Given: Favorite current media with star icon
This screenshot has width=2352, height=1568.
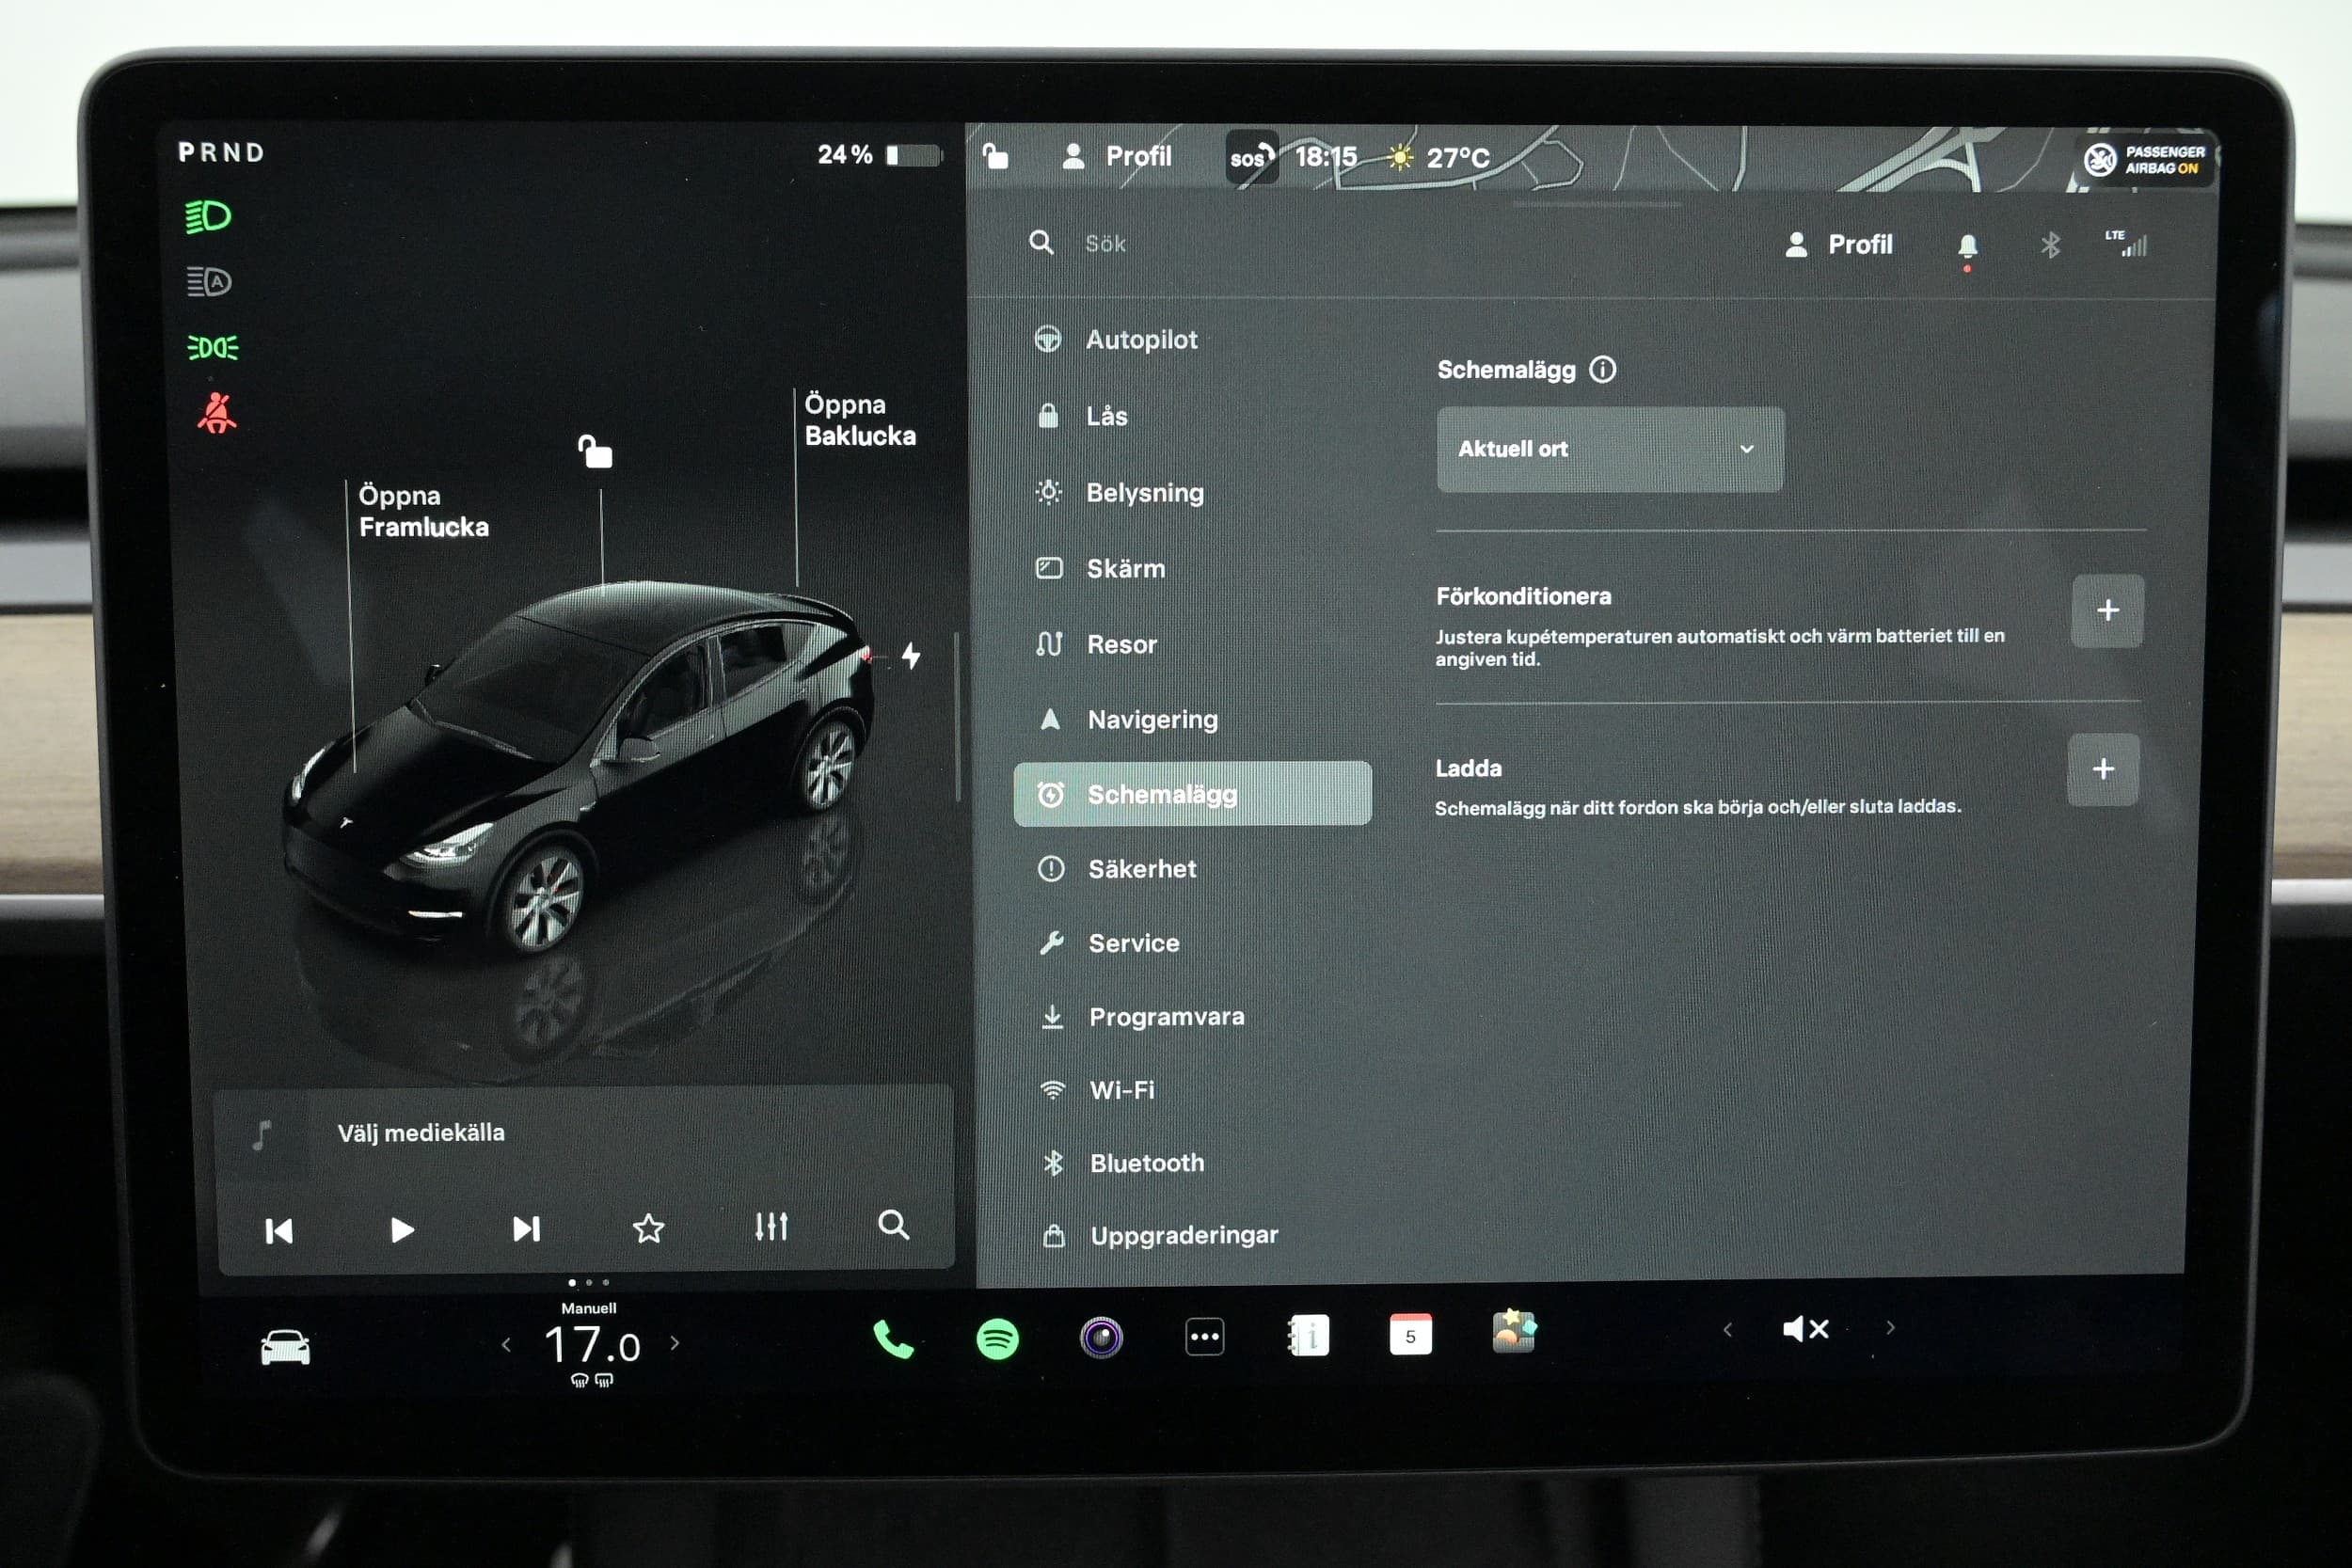Looking at the screenshot, I should [648, 1228].
